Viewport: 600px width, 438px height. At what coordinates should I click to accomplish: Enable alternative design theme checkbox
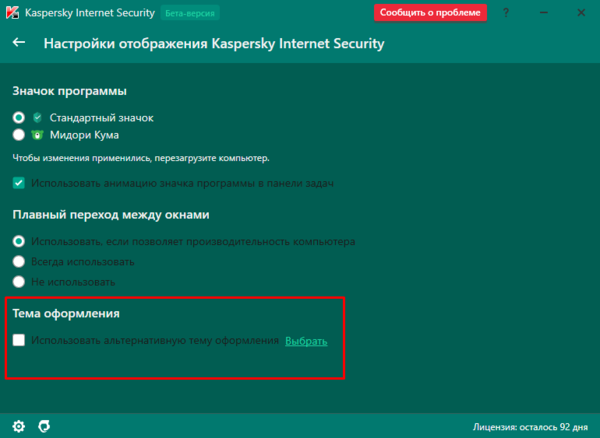tap(19, 340)
